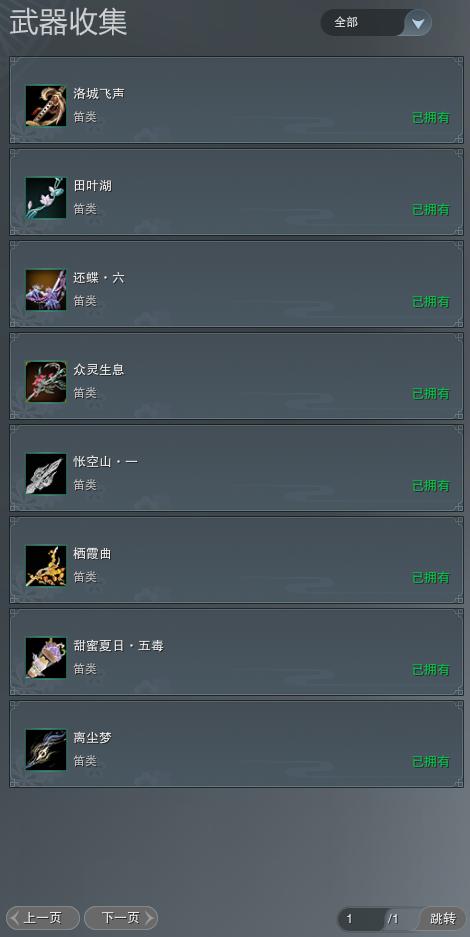Select the 田叶湖 lotus weapon icon
This screenshot has width=470, height=937.
click(46, 198)
